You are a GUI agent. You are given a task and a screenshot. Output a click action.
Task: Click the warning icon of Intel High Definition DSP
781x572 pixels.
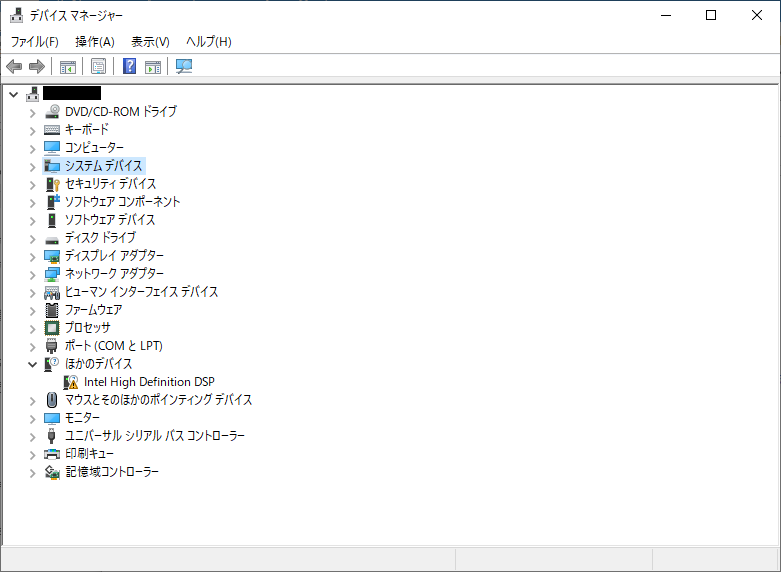(71, 382)
